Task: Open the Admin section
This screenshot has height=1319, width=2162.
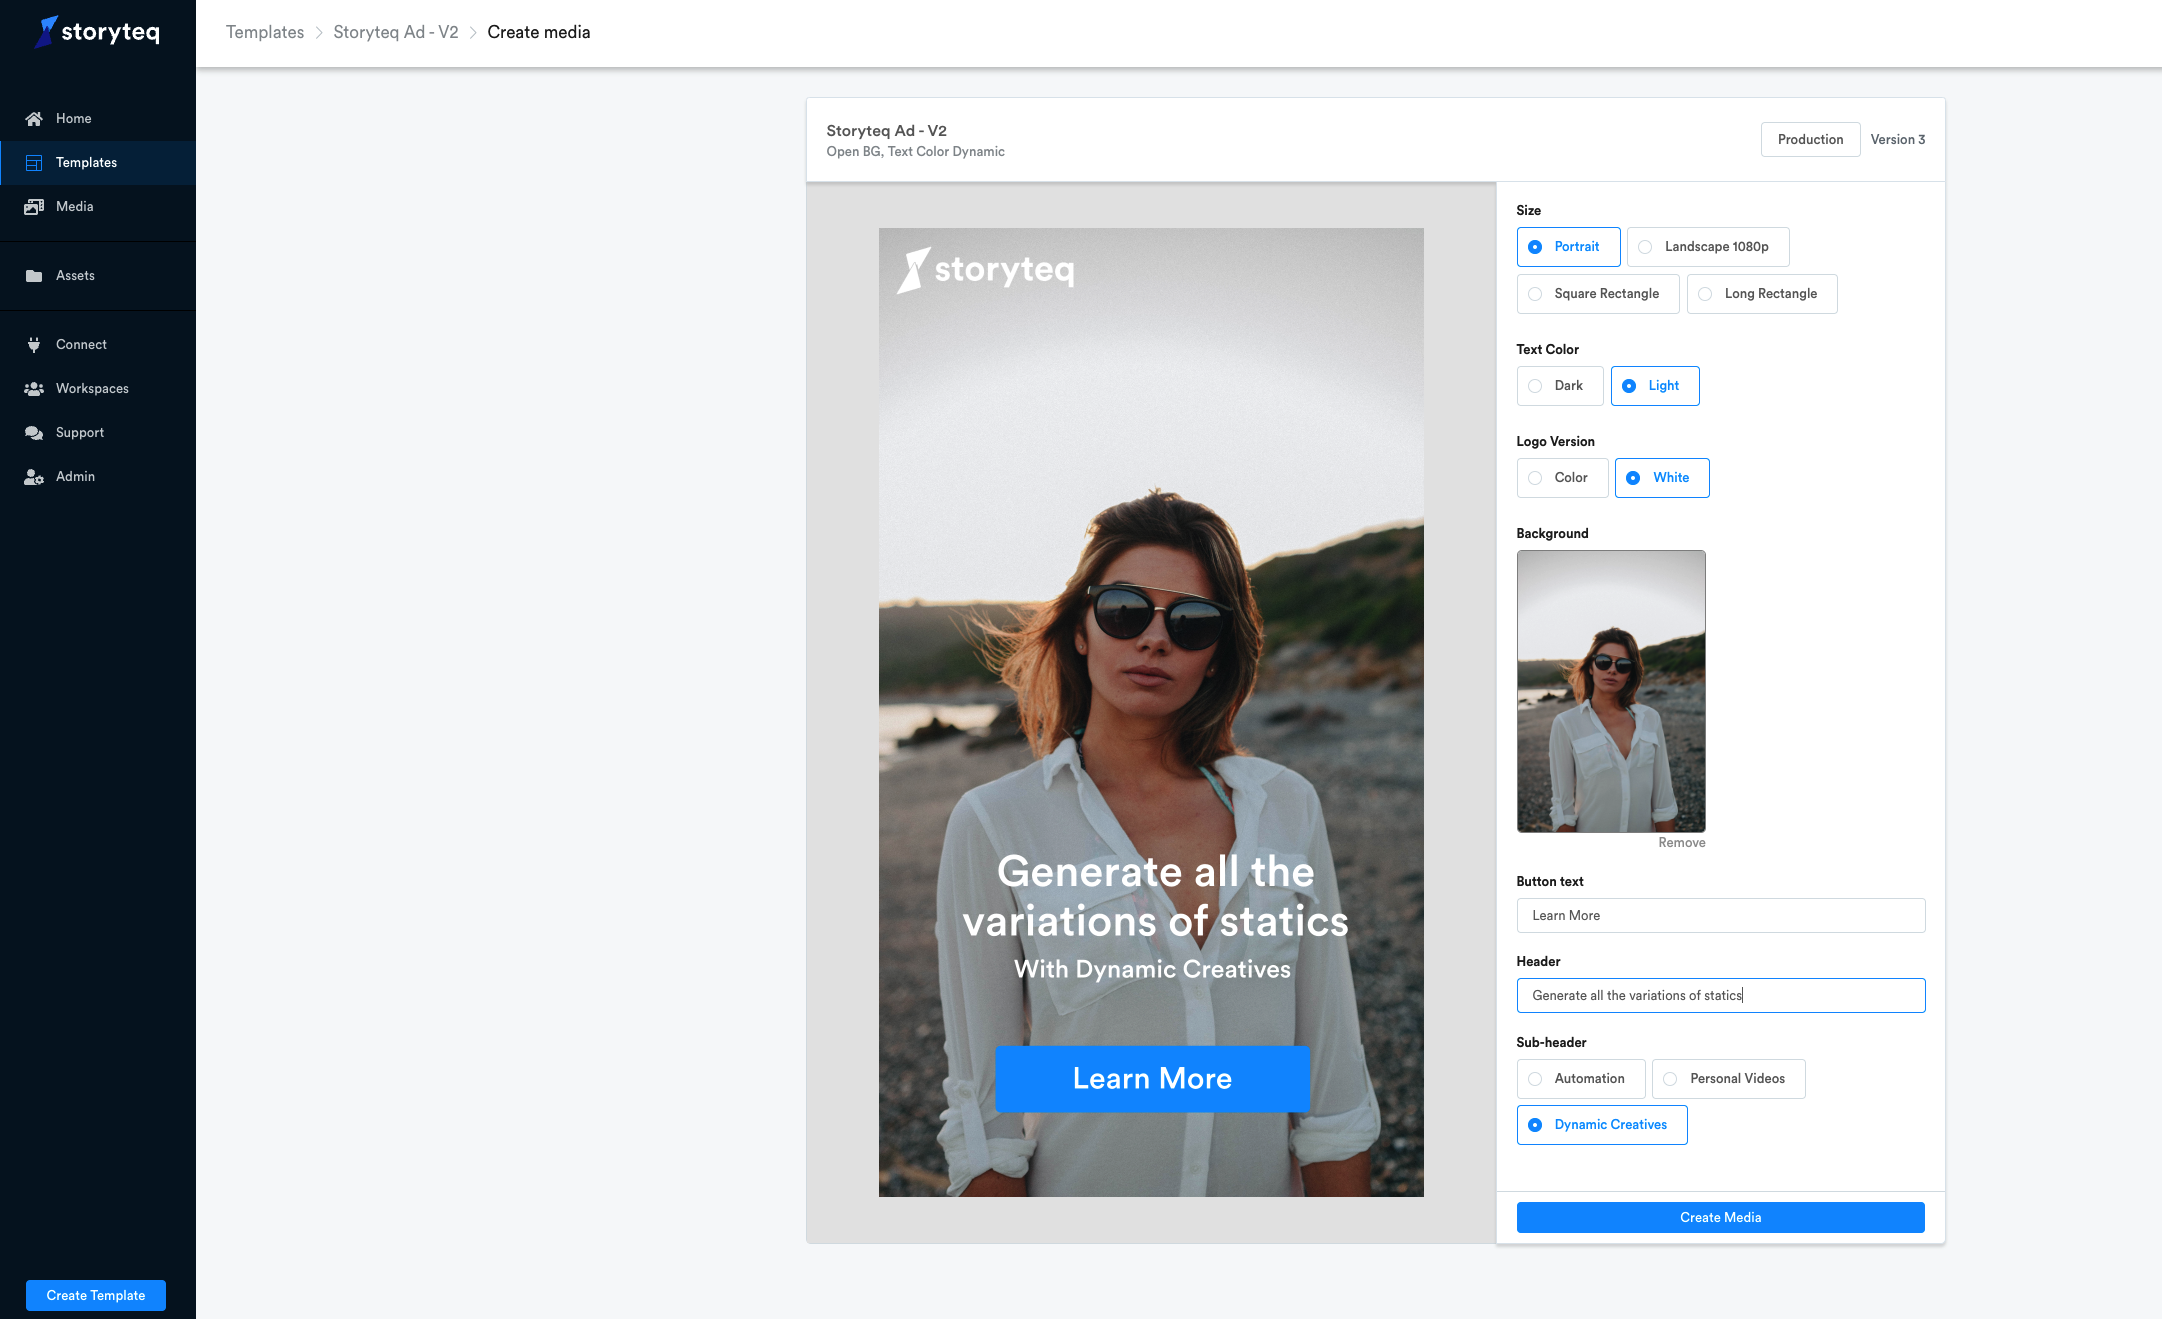Action: click(75, 476)
